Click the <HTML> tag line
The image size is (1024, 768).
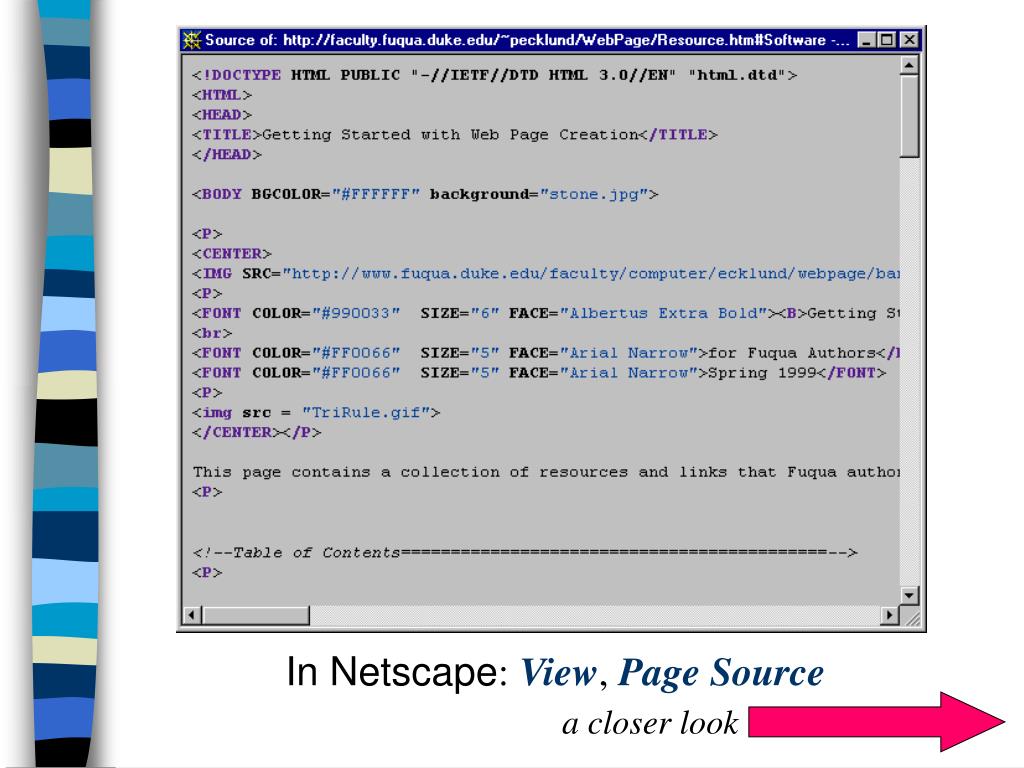(222, 95)
